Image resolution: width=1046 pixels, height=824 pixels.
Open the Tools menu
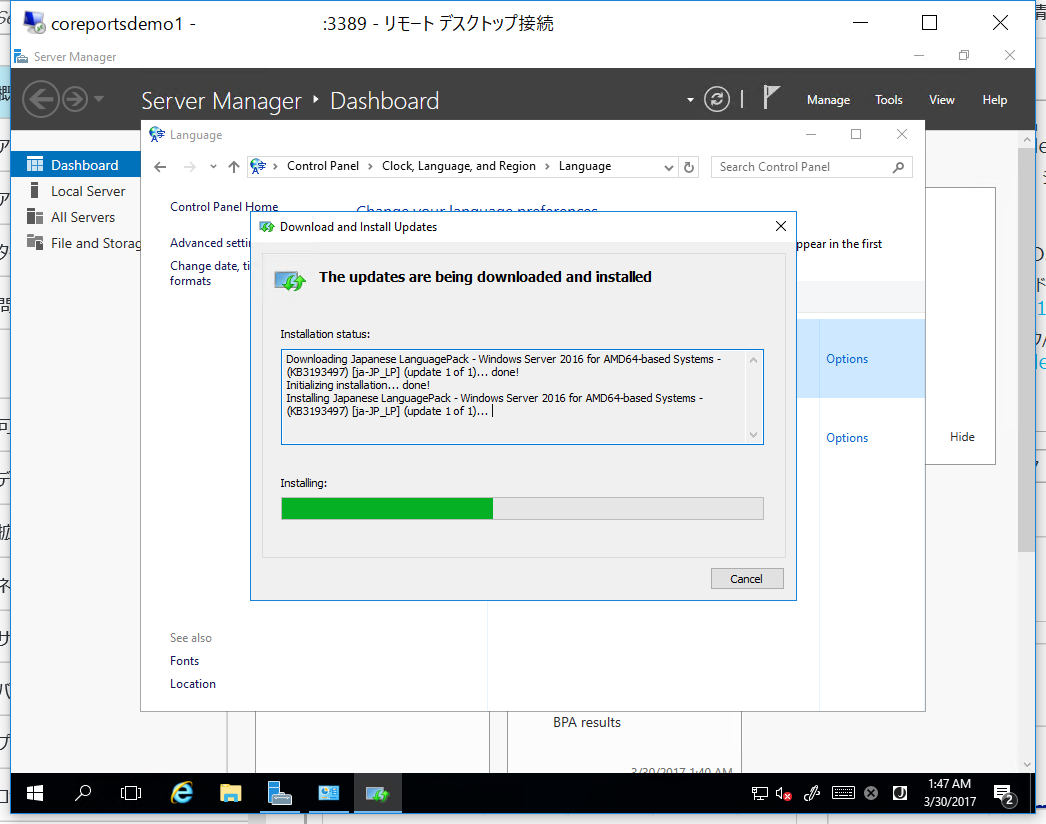[x=889, y=99]
